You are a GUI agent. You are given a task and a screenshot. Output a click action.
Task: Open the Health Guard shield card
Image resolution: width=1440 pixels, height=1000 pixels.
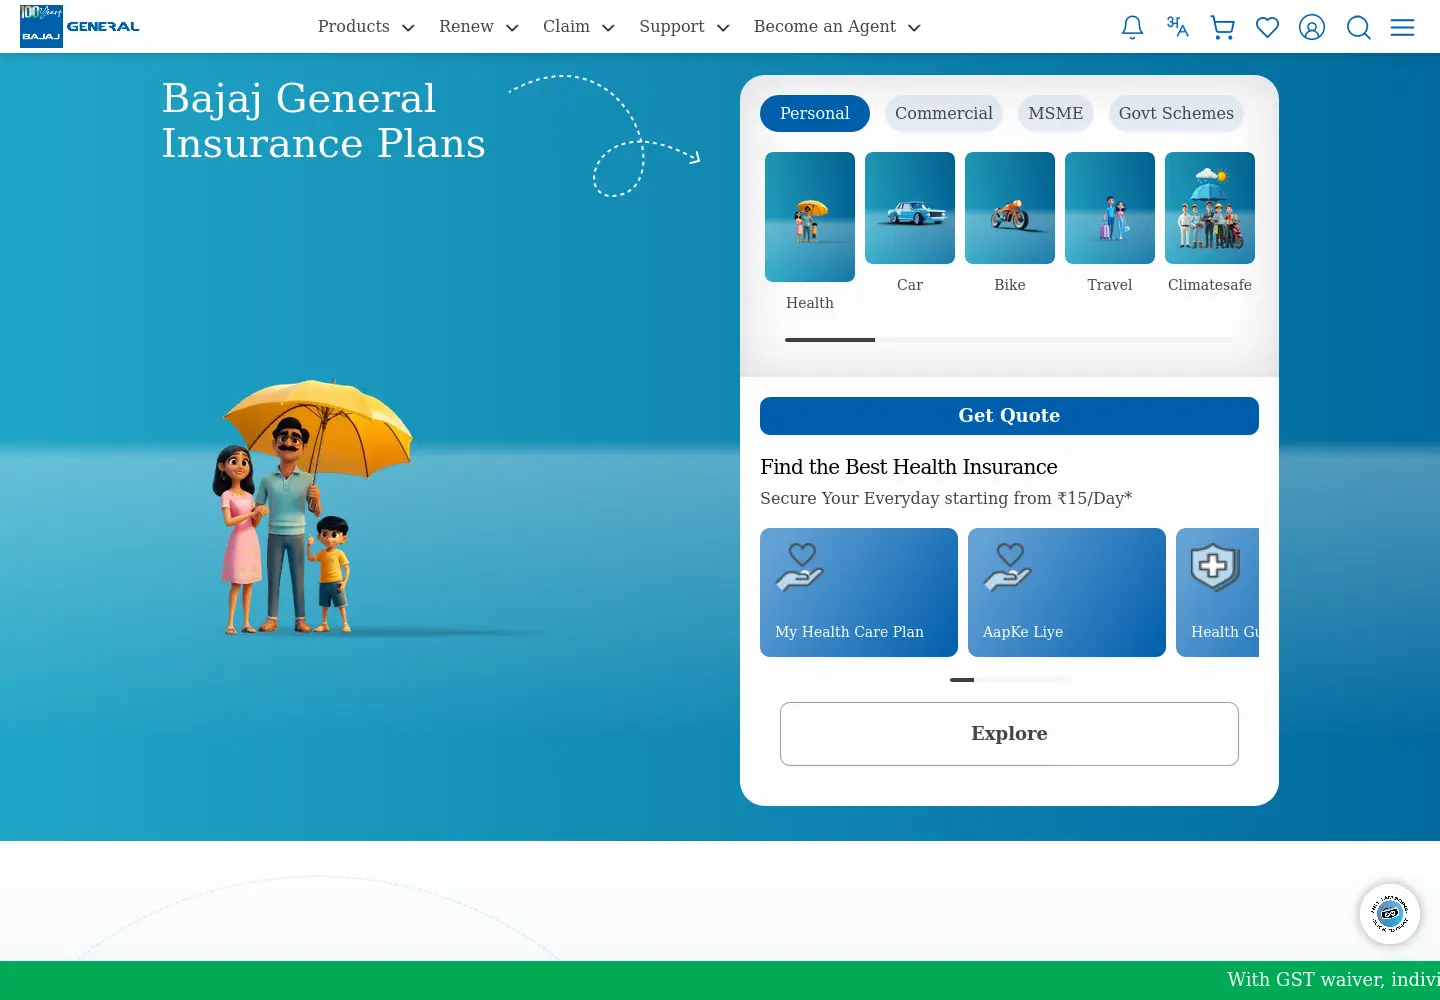pos(1218,592)
